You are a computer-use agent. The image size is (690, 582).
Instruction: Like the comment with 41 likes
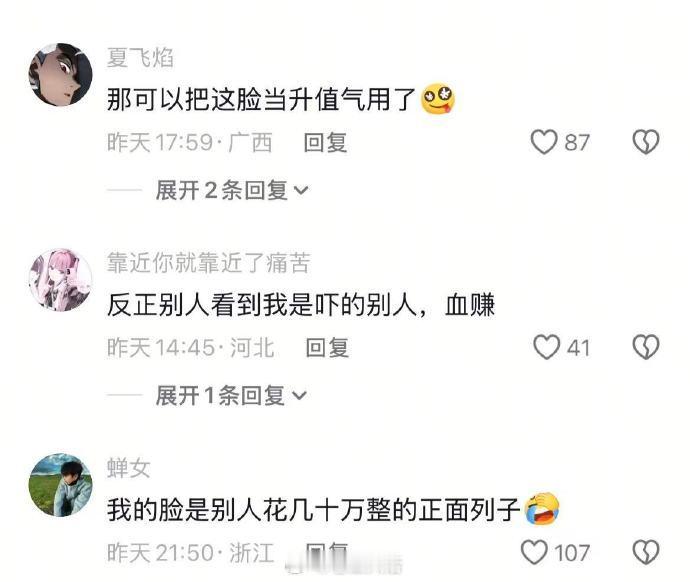(547, 347)
